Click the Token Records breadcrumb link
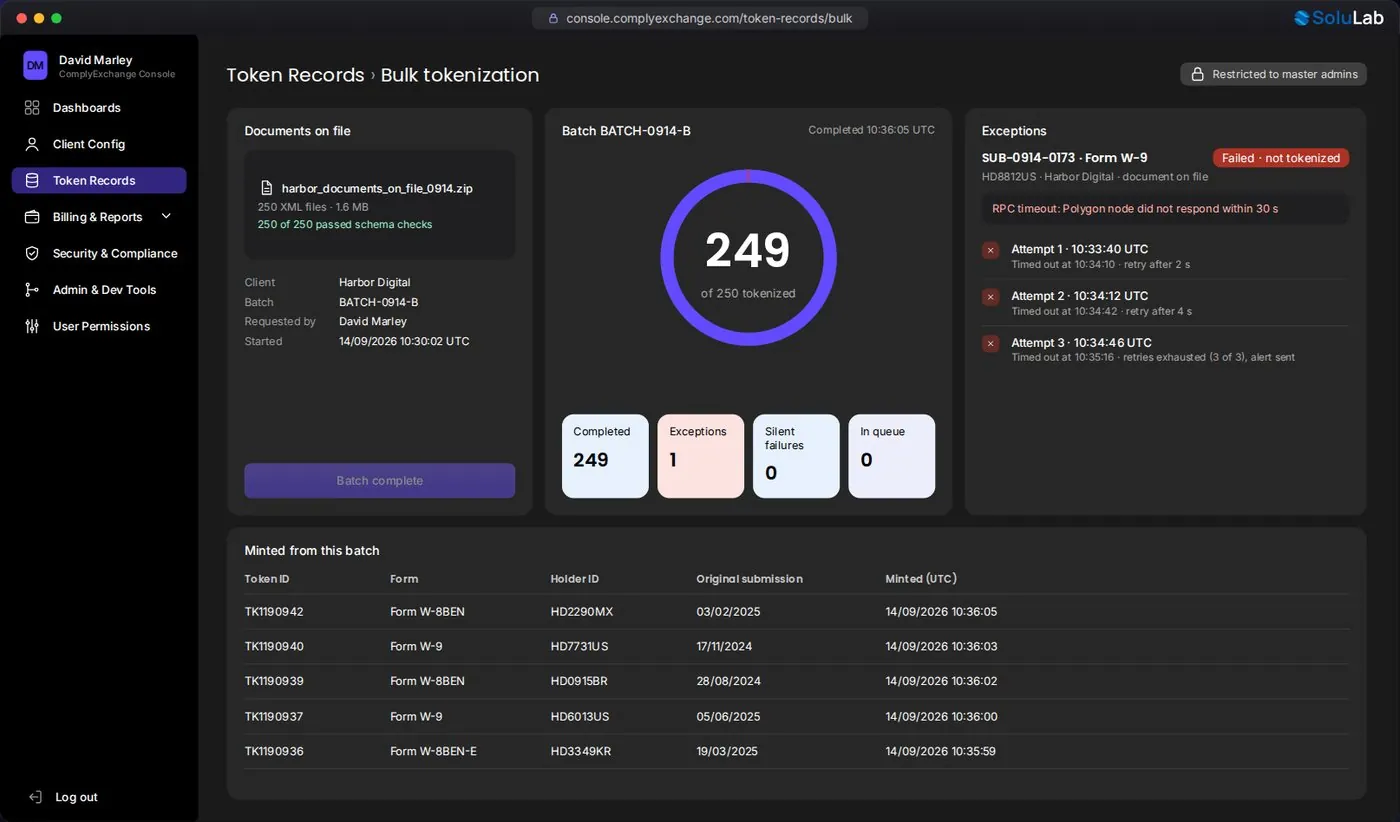Viewport: 1400px width, 822px height. coord(295,75)
